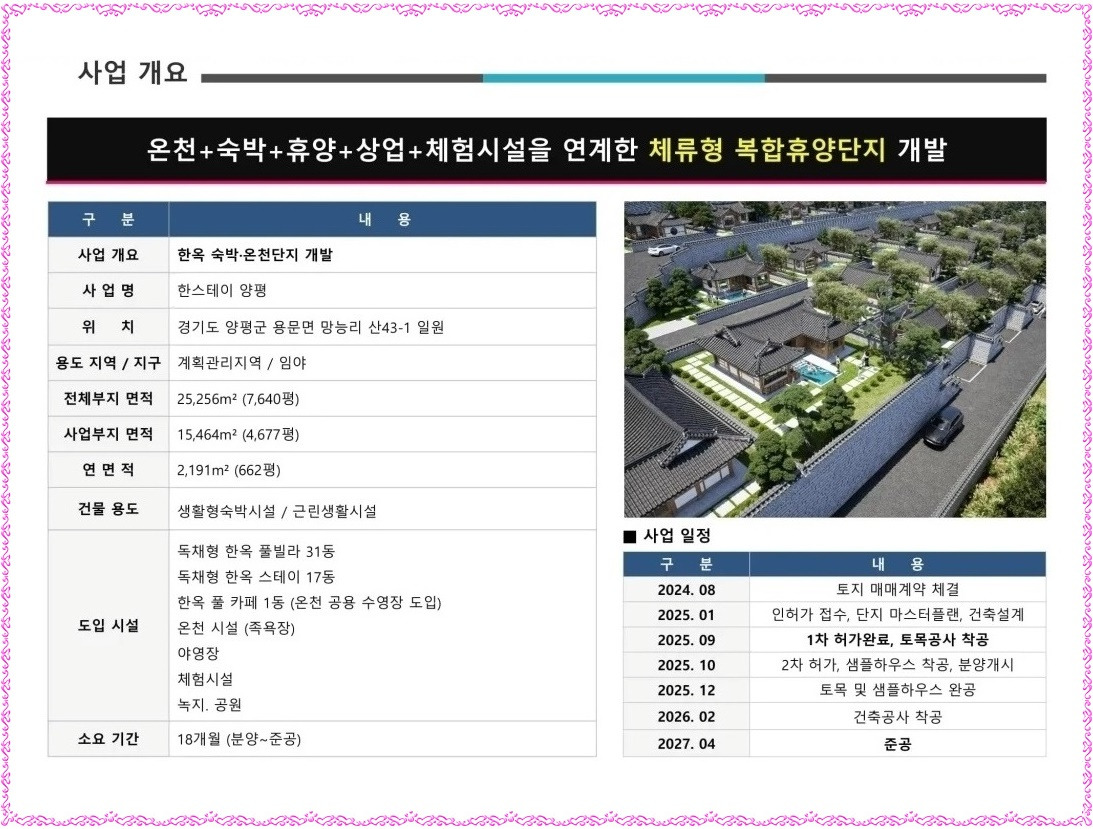Click the '위 치' row label
The width and height of the screenshot is (1093, 829).
click(108, 327)
